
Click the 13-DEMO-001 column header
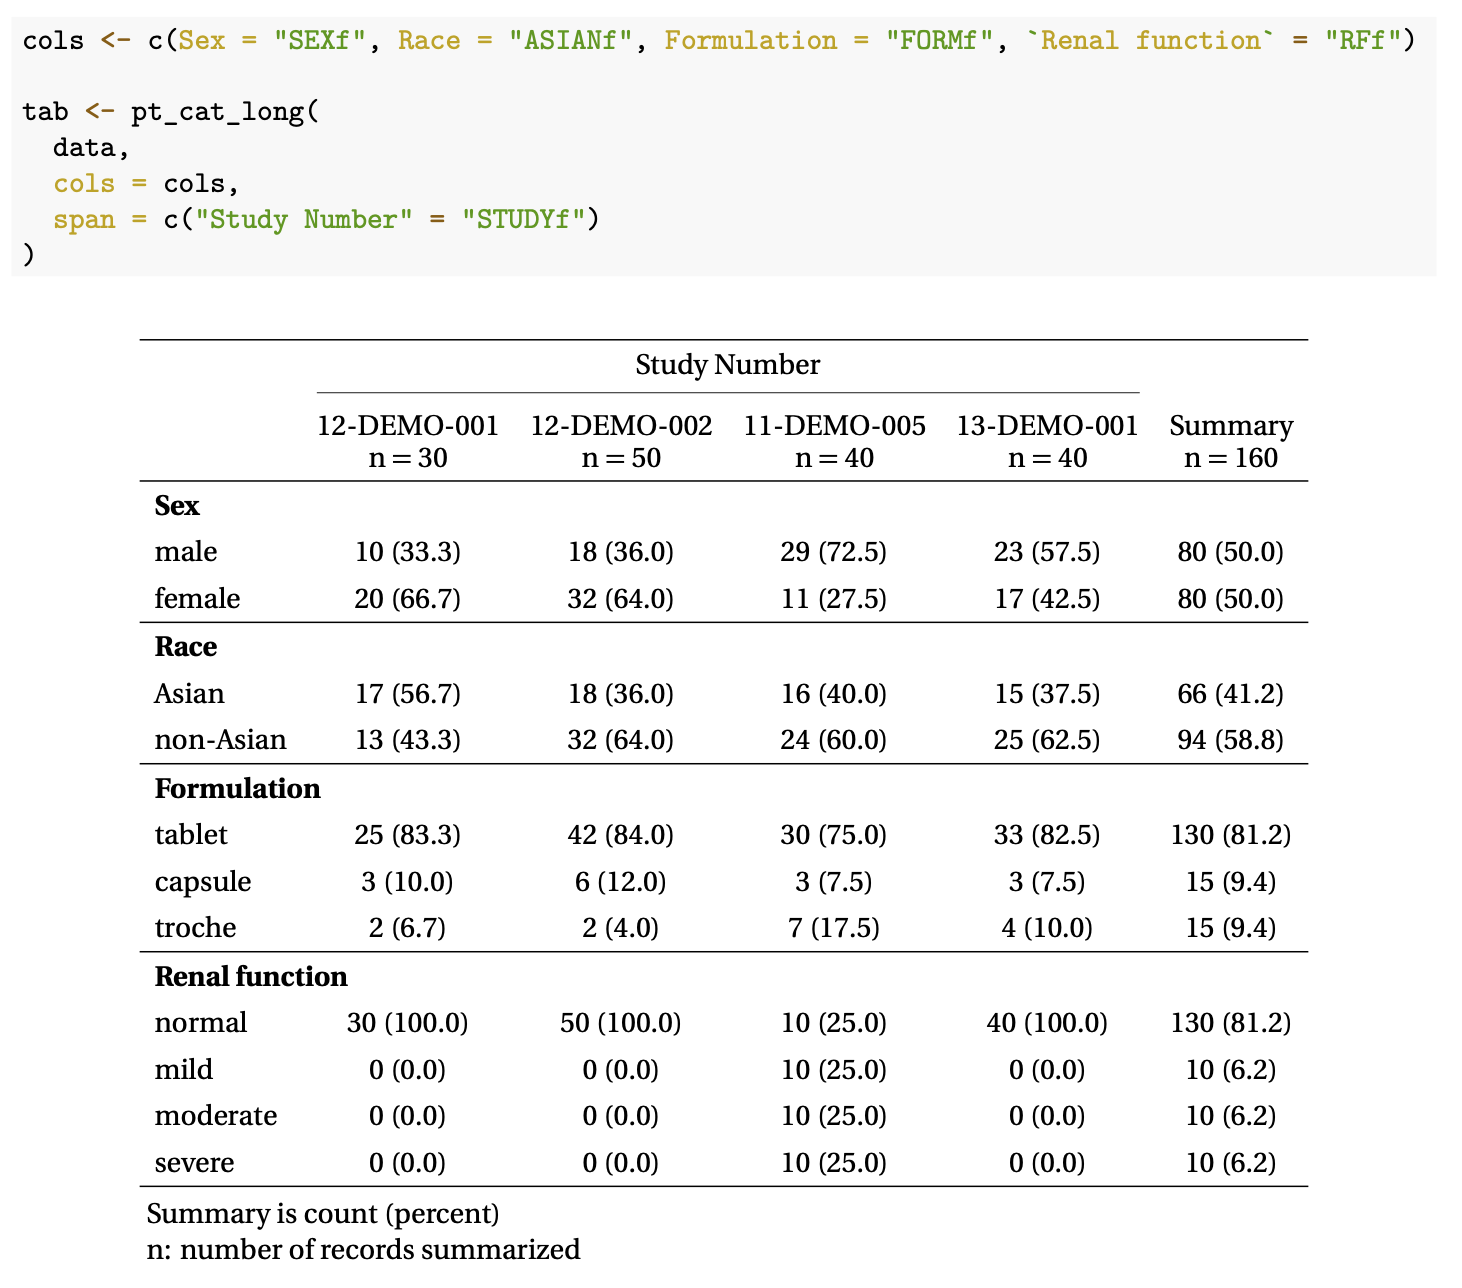click(x=1047, y=427)
